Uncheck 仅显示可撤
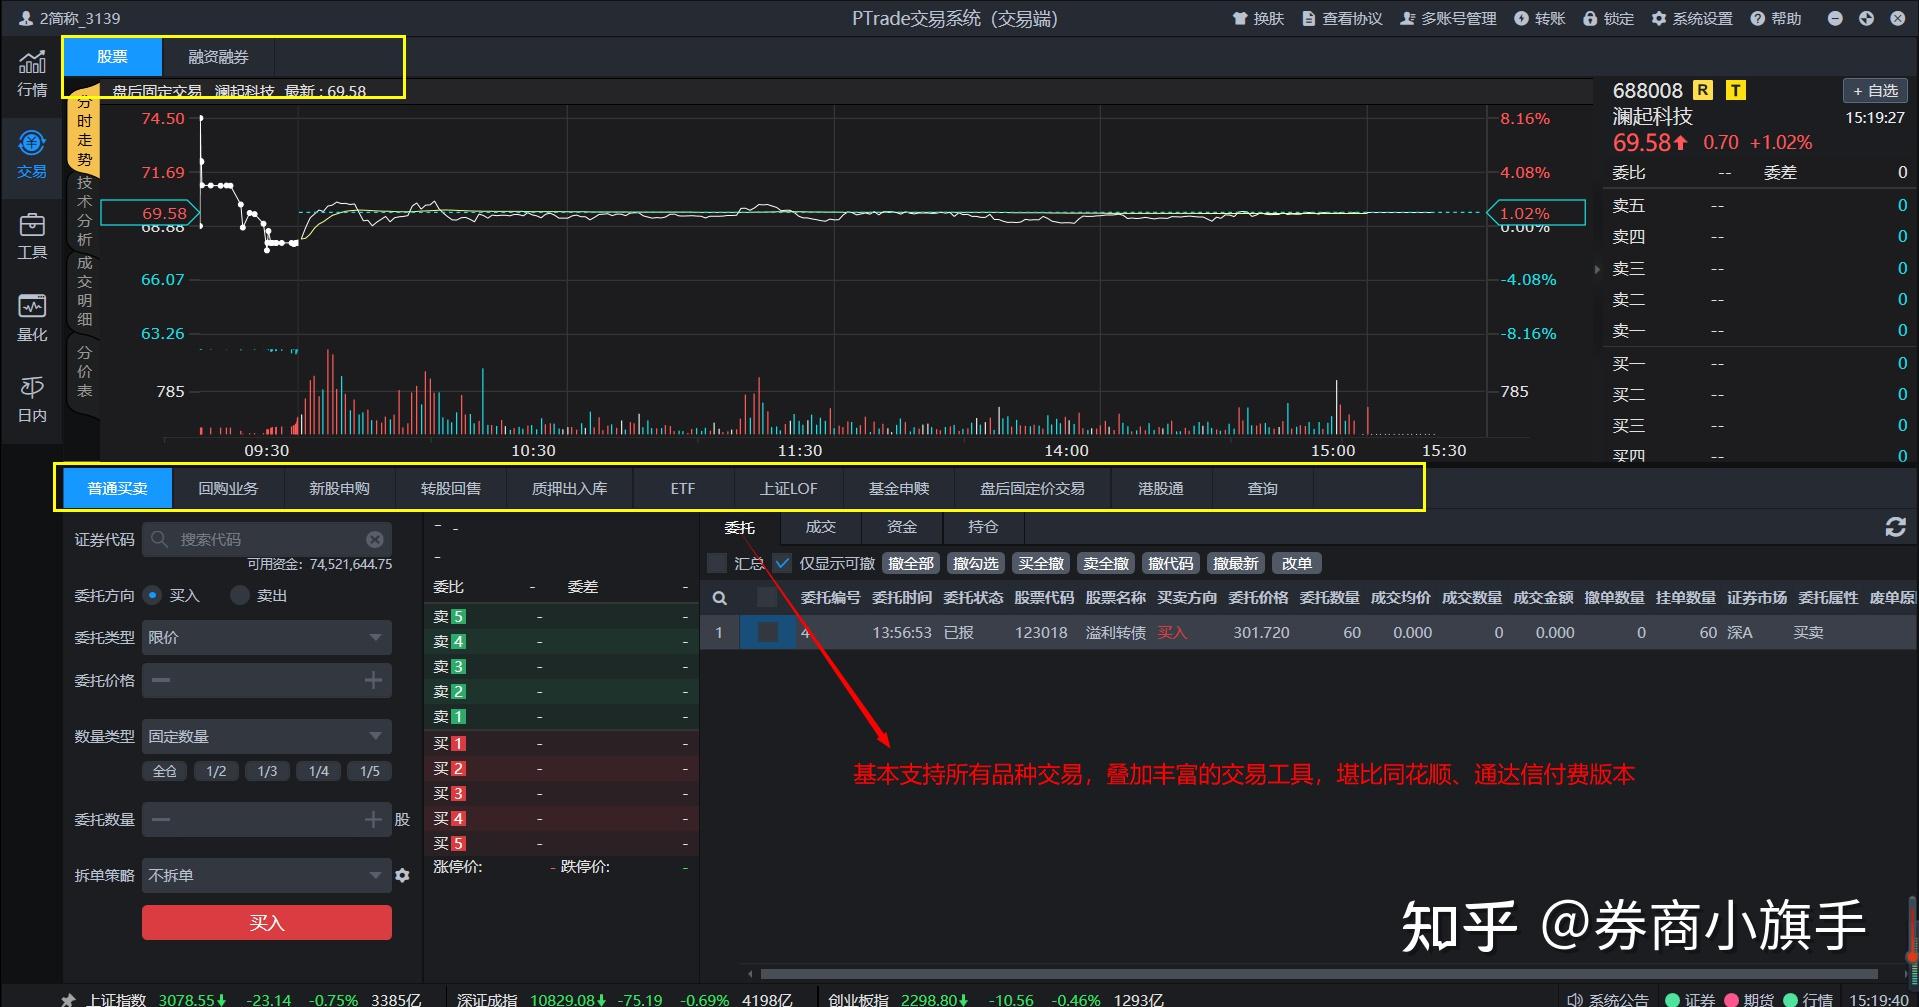 click(x=783, y=563)
